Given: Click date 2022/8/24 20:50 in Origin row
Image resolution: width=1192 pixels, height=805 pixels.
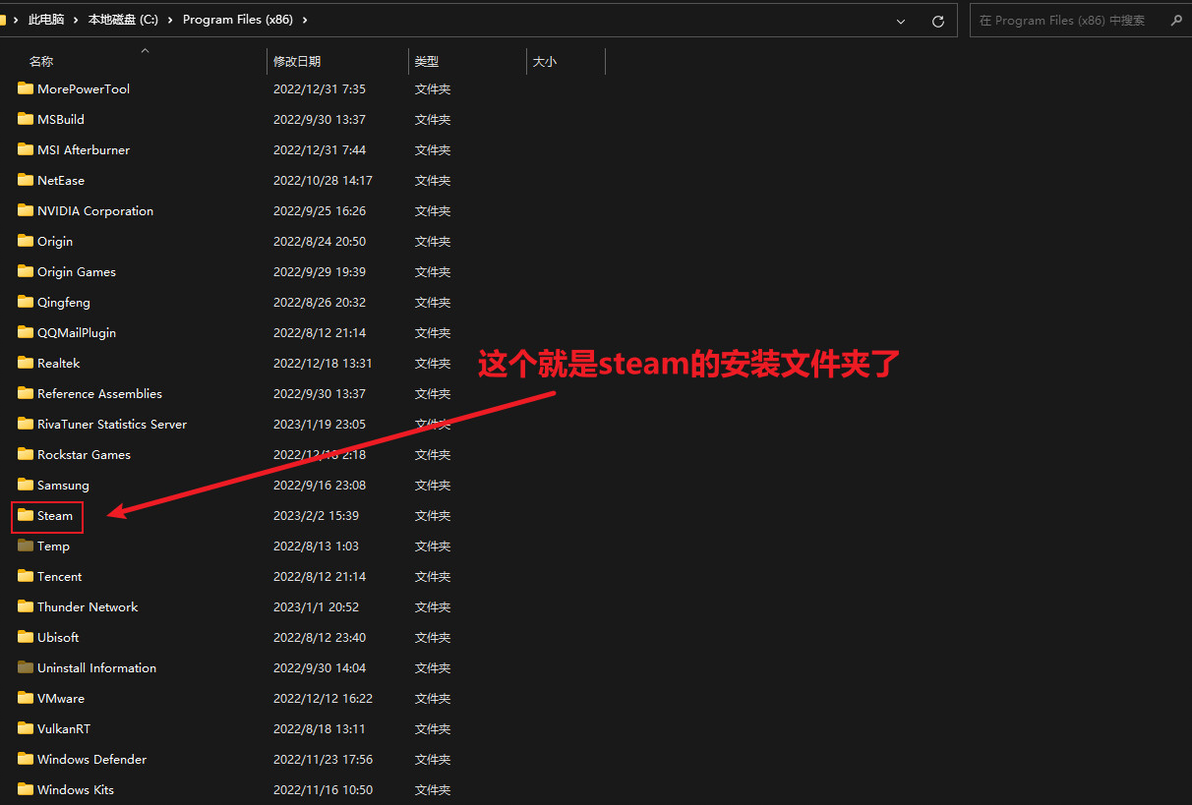Looking at the screenshot, I should coord(319,241).
